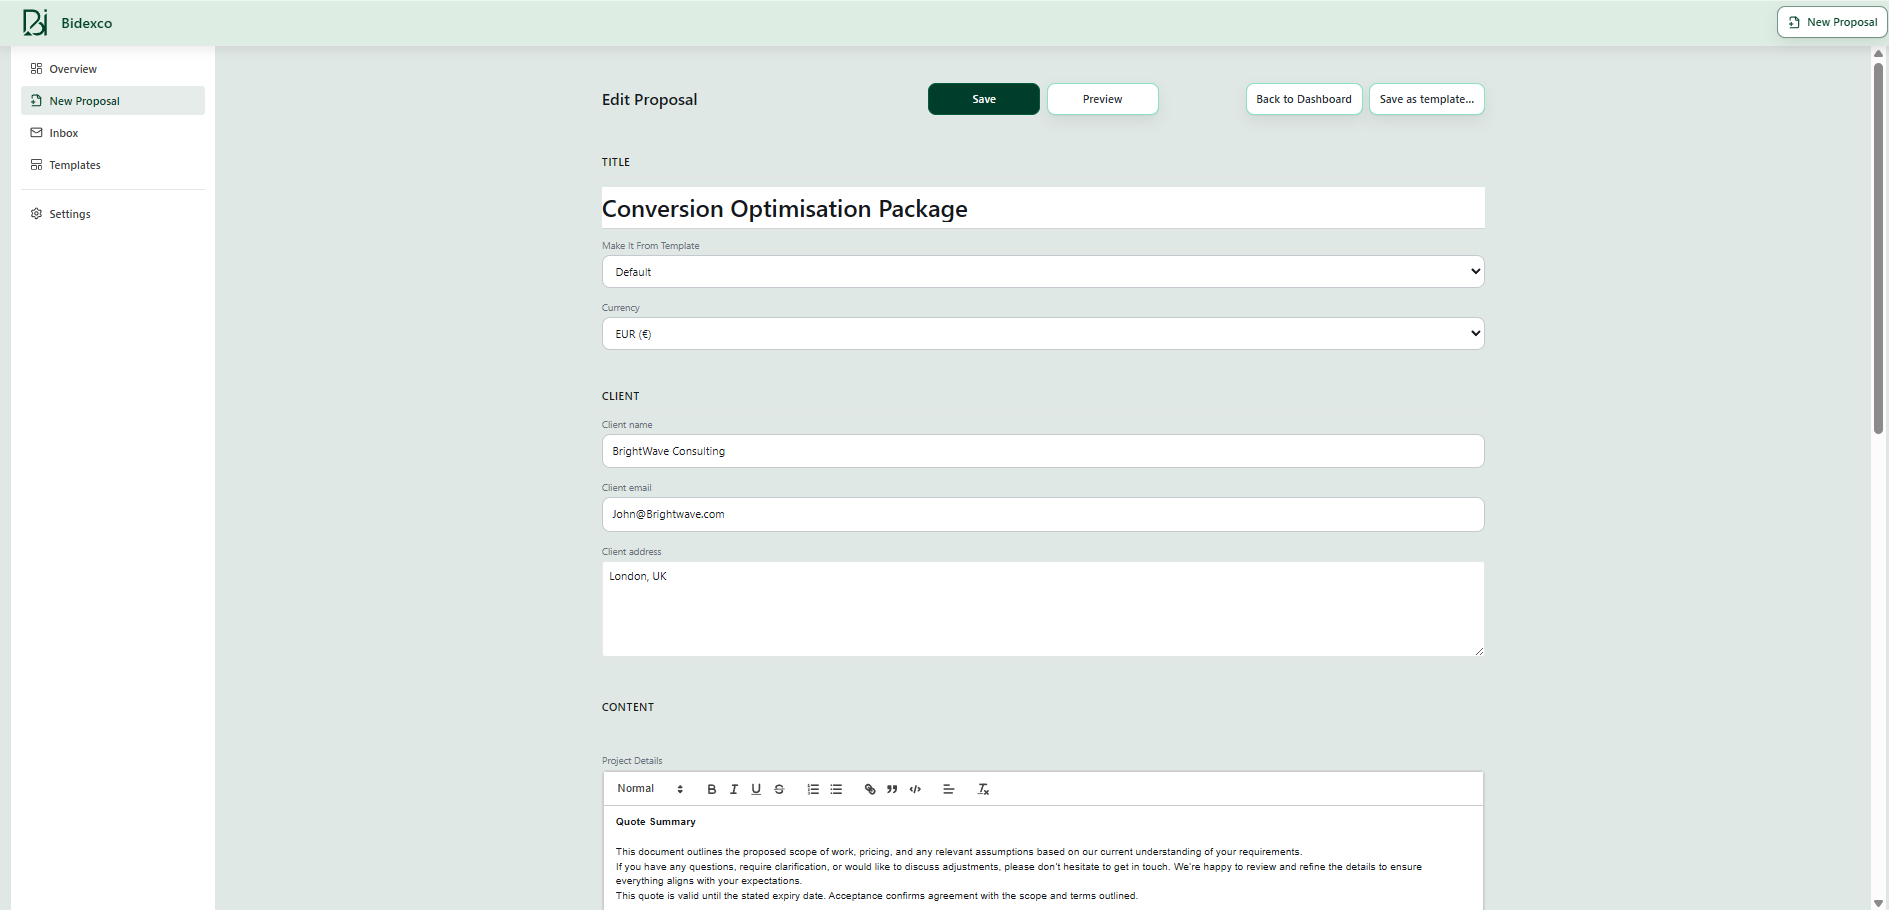Click the Client email field
Viewport: 1889px width, 910px height.
(x=1043, y=514)
